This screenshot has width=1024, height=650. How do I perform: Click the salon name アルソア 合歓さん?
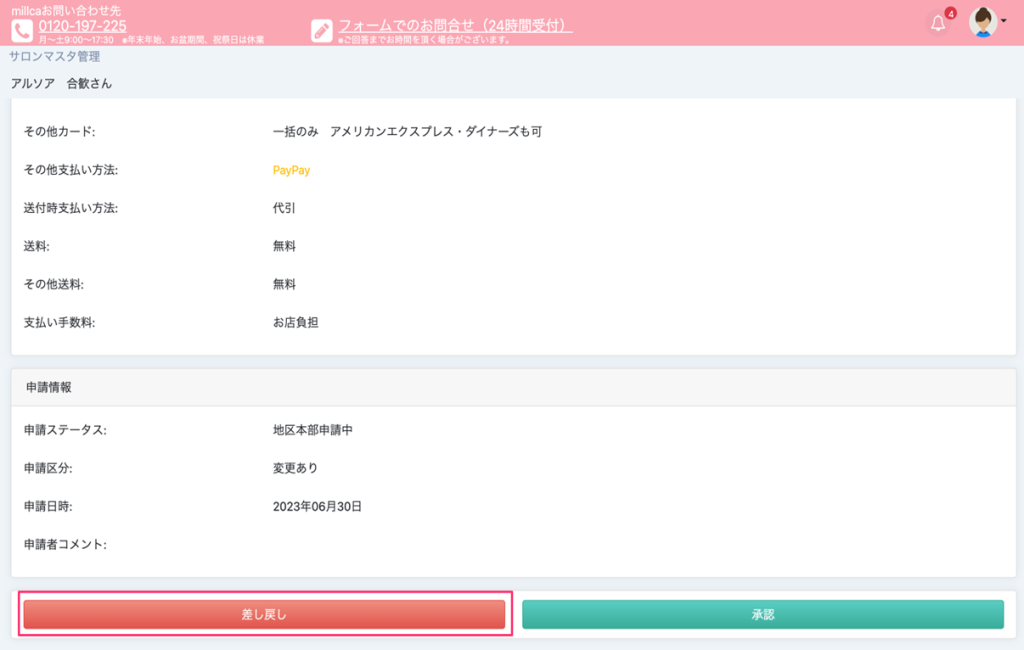coord(61,84)
